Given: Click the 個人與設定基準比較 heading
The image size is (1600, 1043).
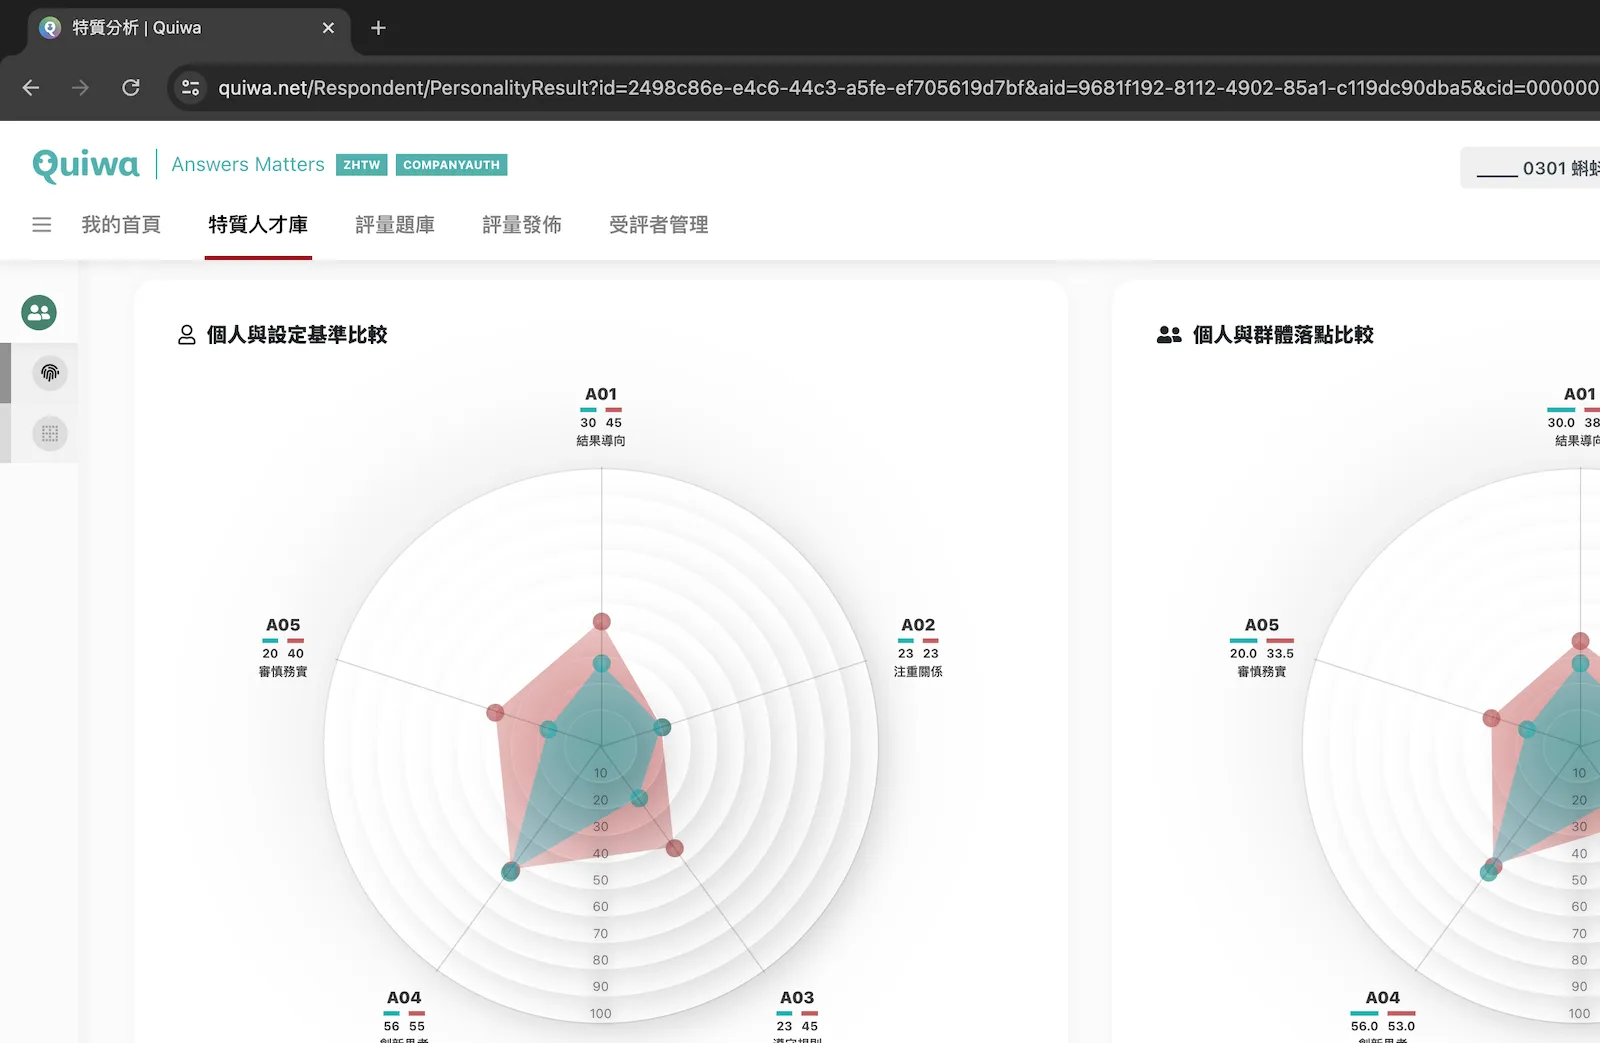Looking at the screenshot, I should click(297, 335).
